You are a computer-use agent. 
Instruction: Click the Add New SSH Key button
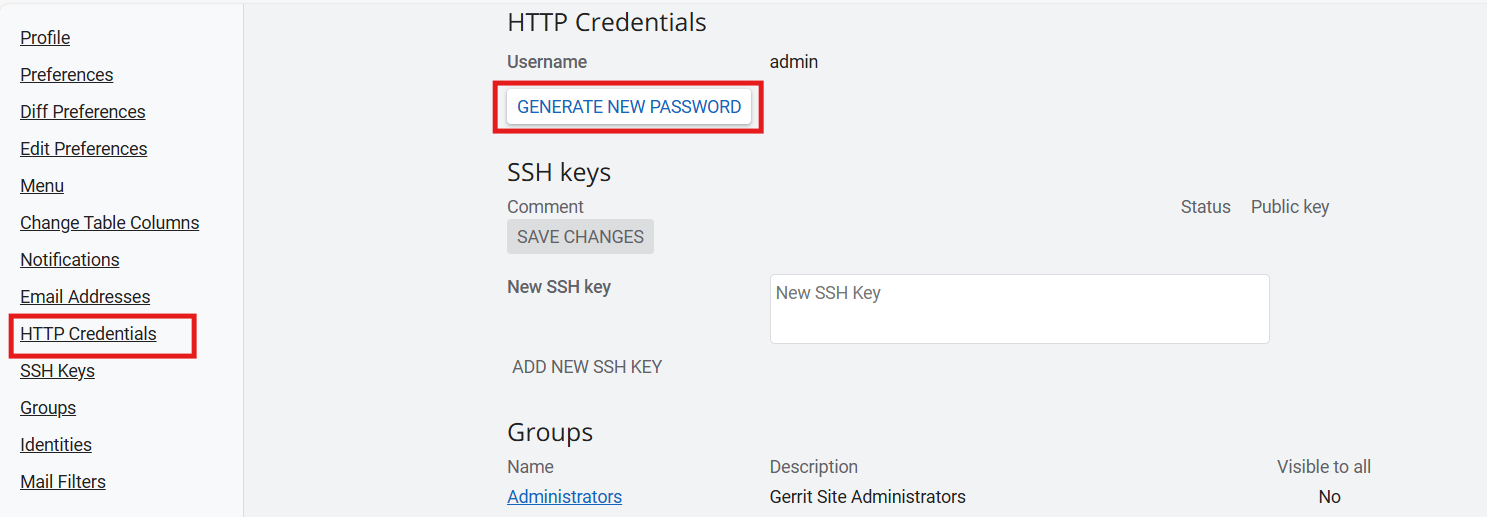pyautogui.click(x=587, y=367)
